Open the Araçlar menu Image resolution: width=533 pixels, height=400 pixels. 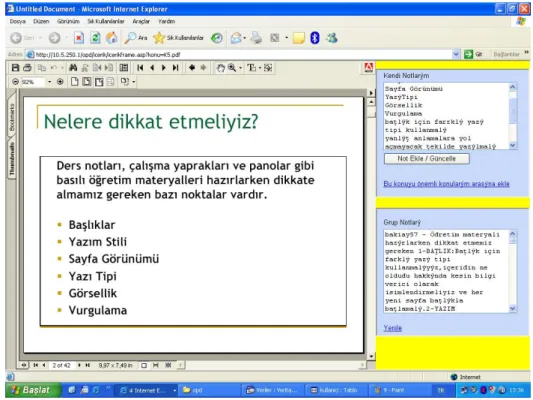(x=141, y=21)
